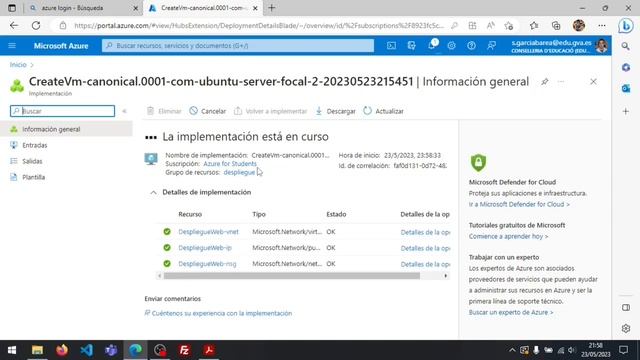Click the browser Back arrow
This screenshot has height=360, width=640.
[14, 25]
